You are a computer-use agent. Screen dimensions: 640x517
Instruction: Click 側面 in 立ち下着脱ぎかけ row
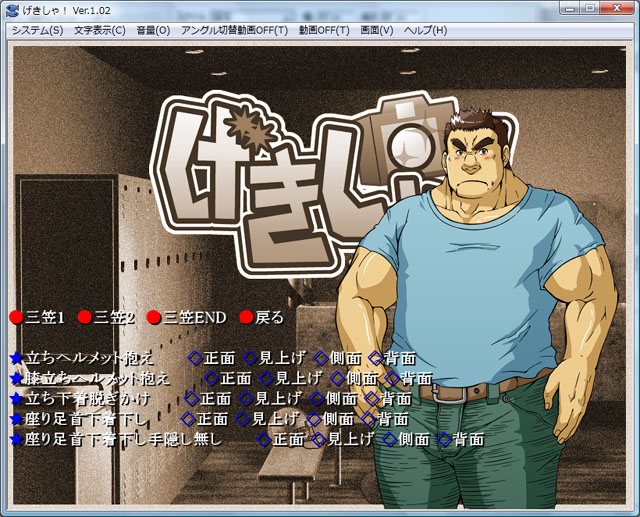click(334, 399)
